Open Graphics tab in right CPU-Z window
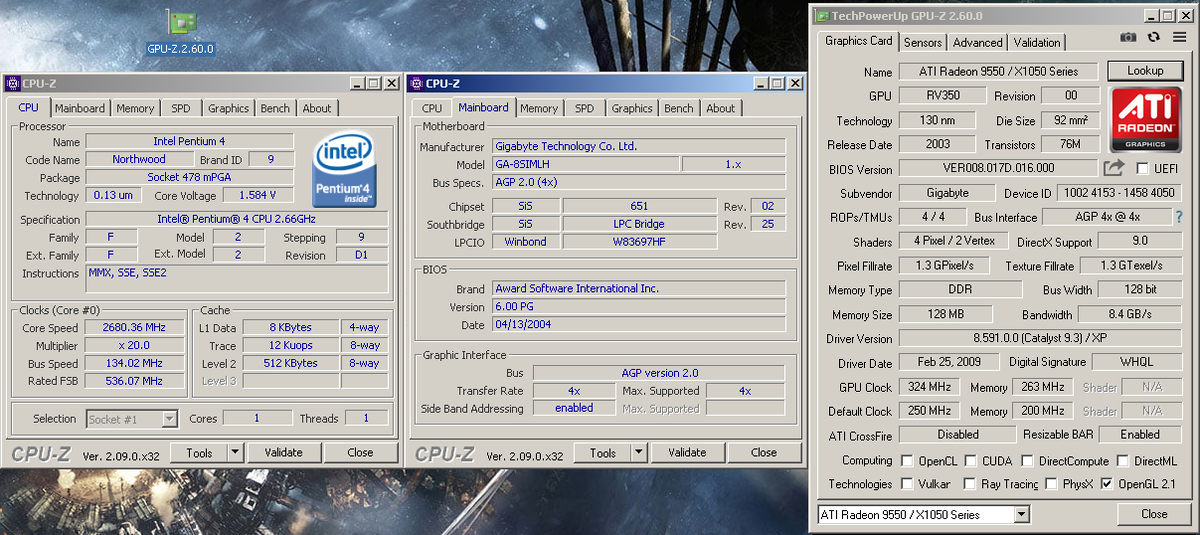 coord(632,108)
